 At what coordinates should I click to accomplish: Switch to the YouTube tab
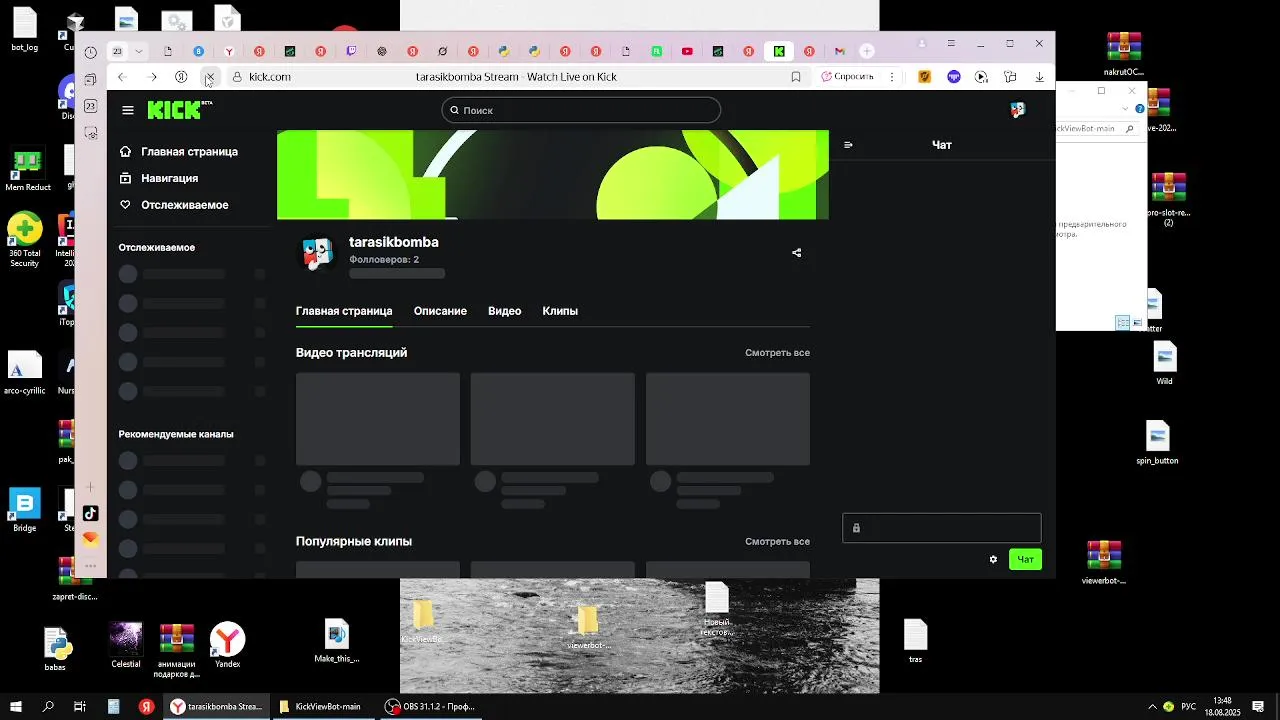click(687, 51)
